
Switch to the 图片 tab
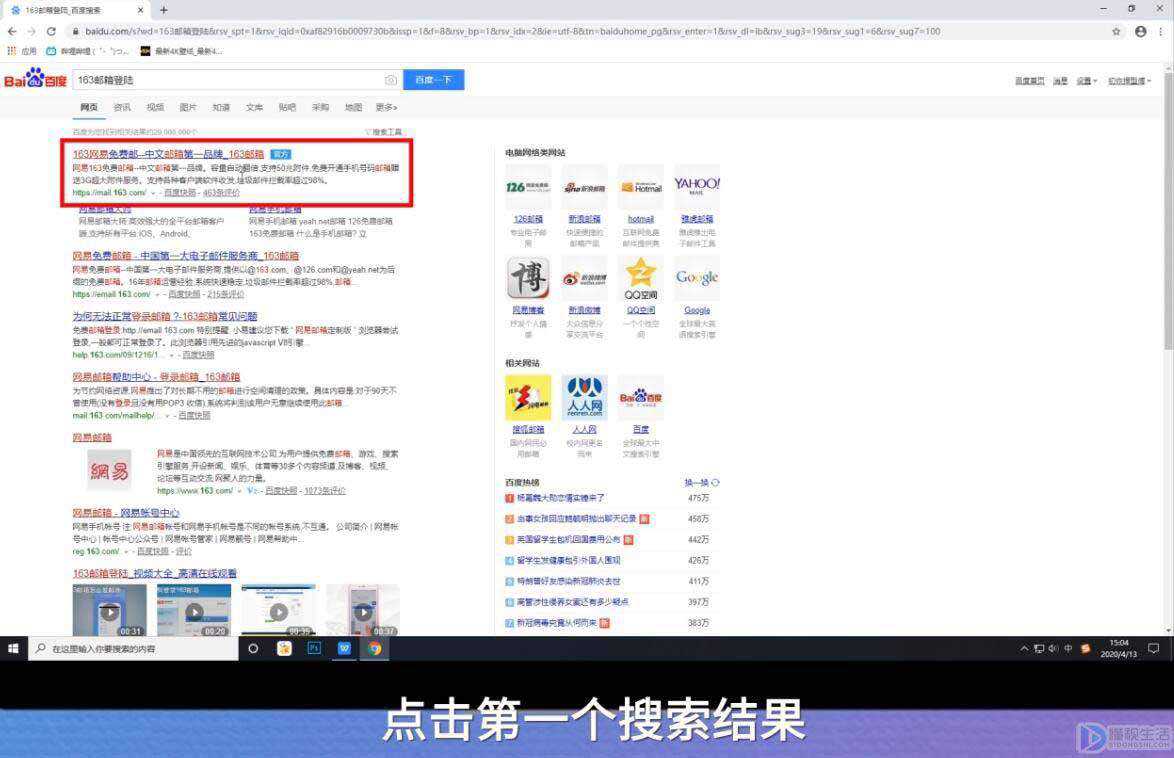[x=188, y=107]
